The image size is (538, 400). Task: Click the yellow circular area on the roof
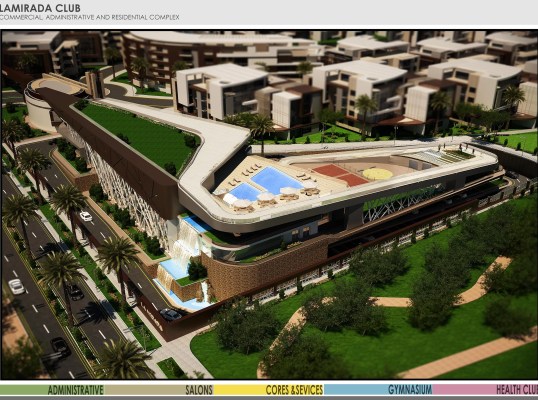[377, 174]
